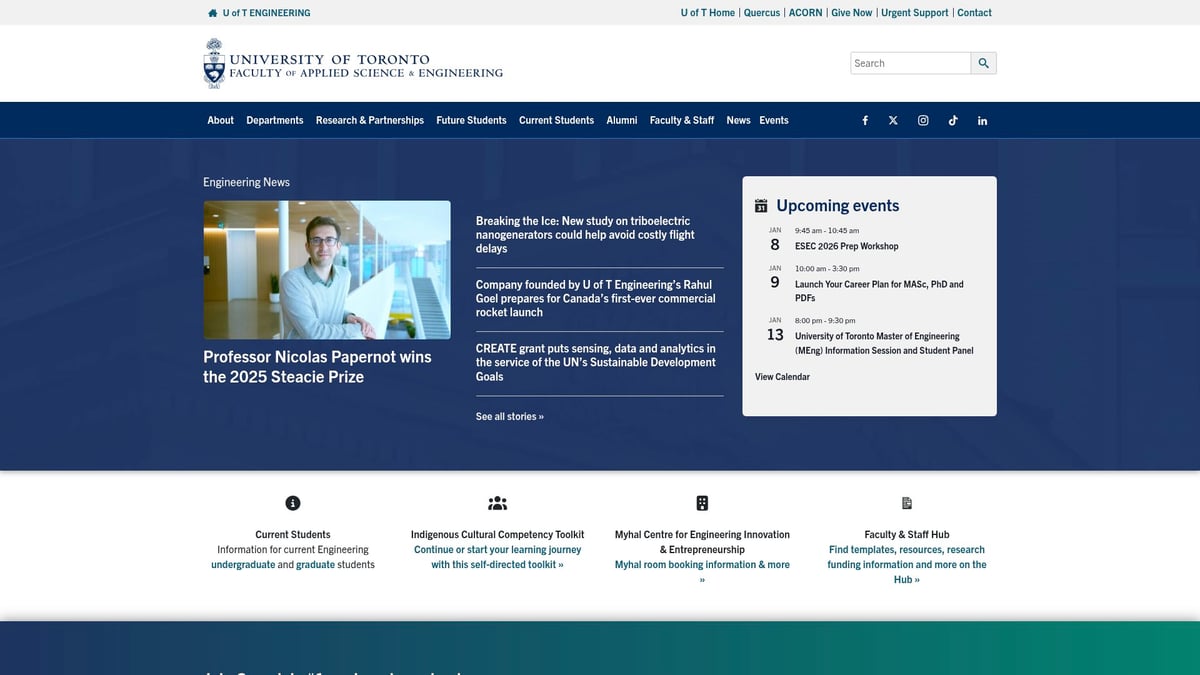The image size is (1200, 675).
Task: Click in the Search input field
Action: (x=911, y=63)
